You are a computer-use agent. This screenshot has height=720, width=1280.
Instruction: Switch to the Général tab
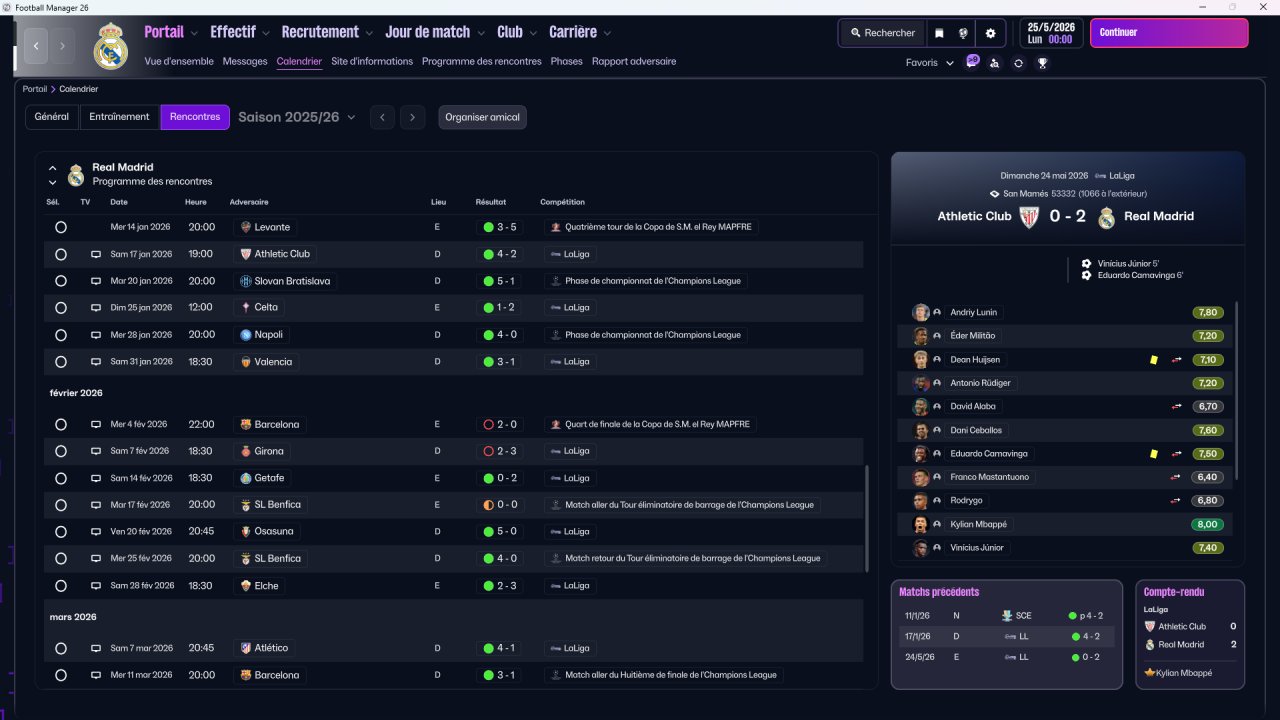point(52,117)
